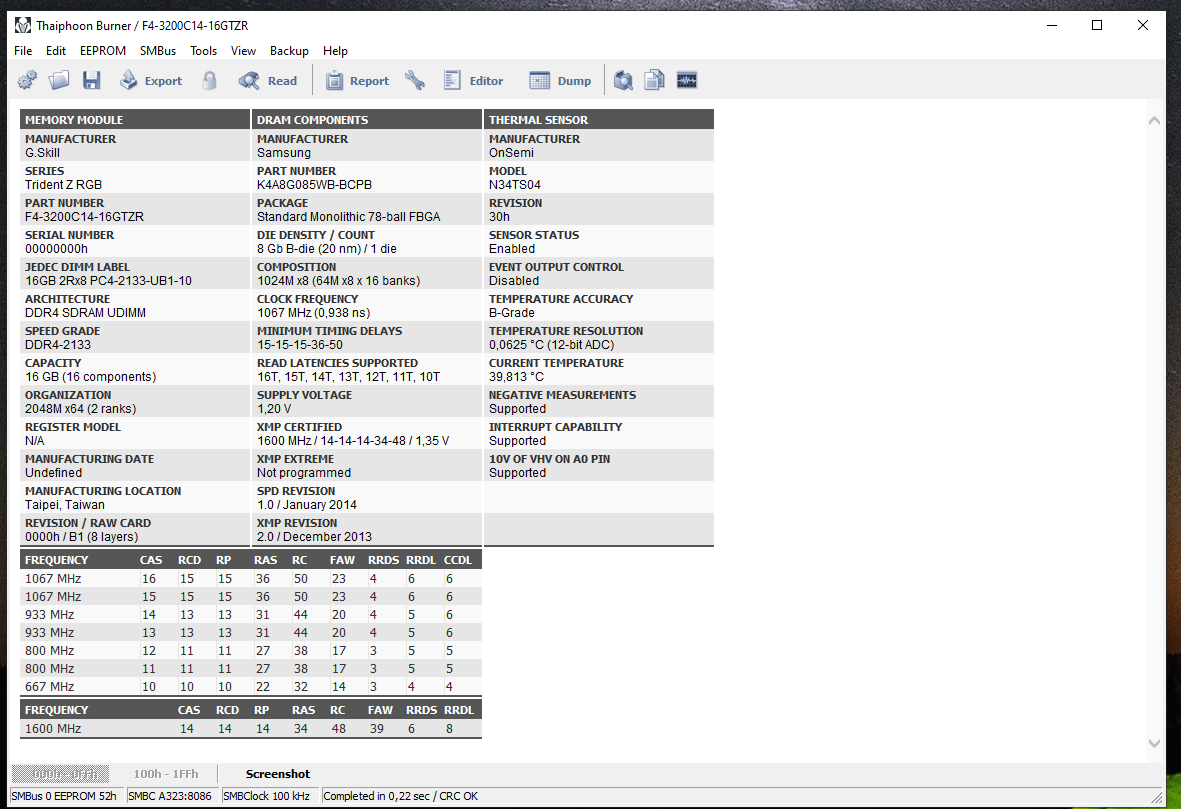Click the 667 MHz frequency row
This screenshot has height=809, width=1181.
251,686
